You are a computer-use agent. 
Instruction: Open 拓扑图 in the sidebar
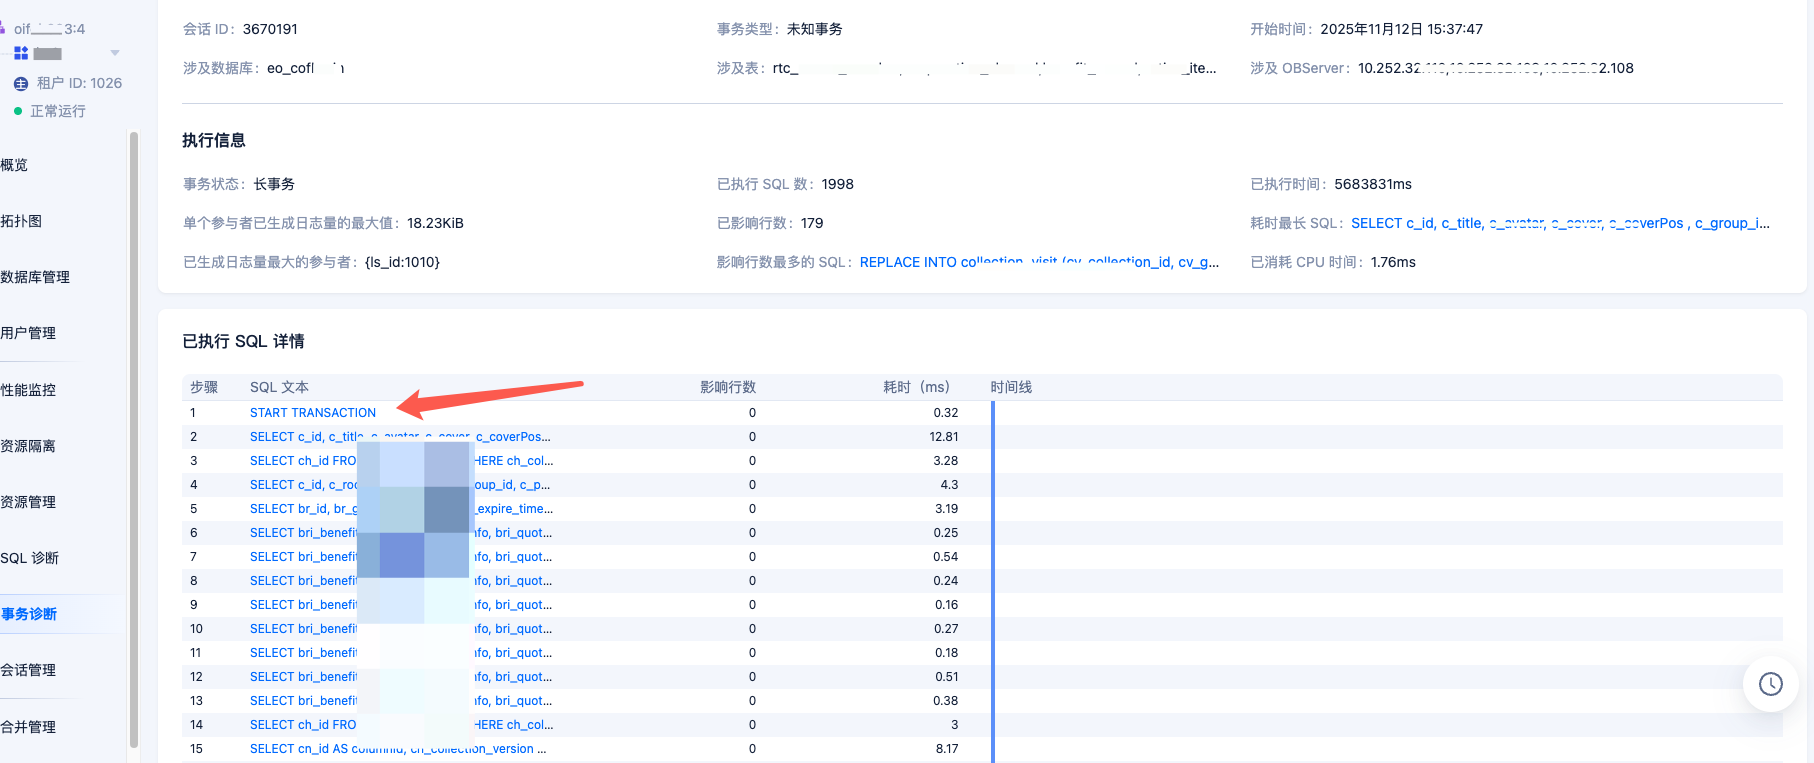22,221
